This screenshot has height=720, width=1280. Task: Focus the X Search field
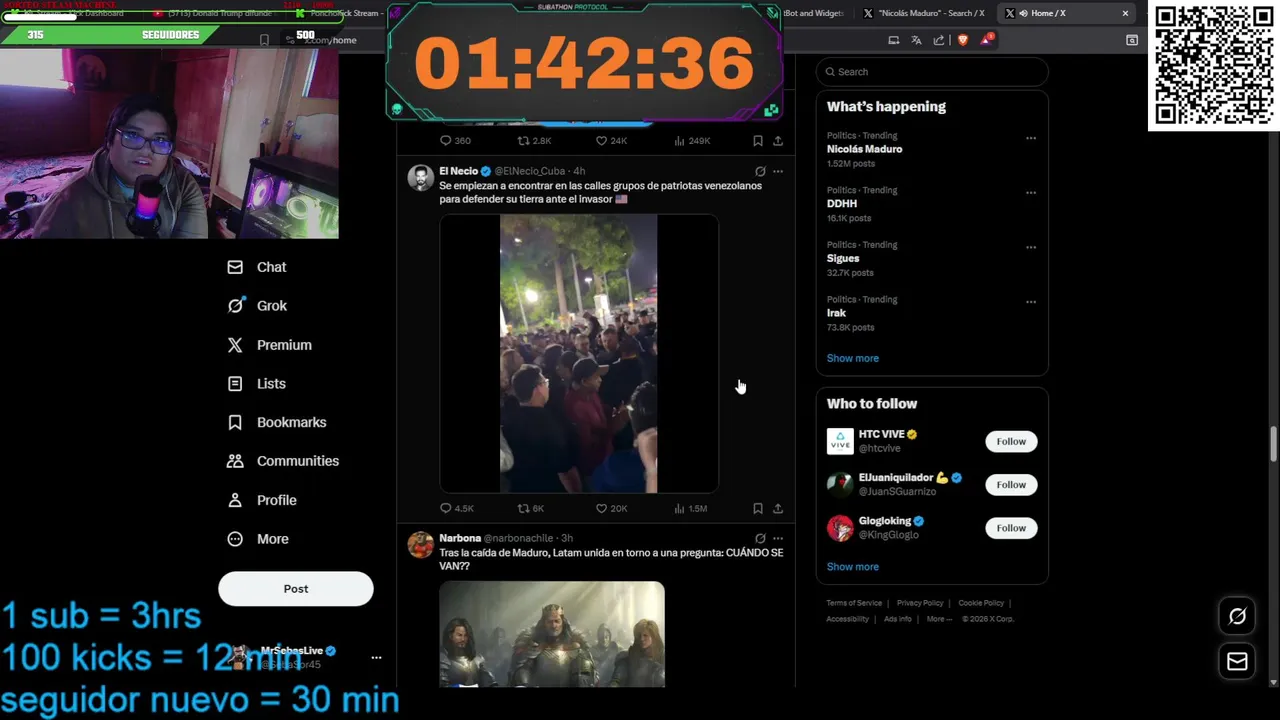coord(932,72)
